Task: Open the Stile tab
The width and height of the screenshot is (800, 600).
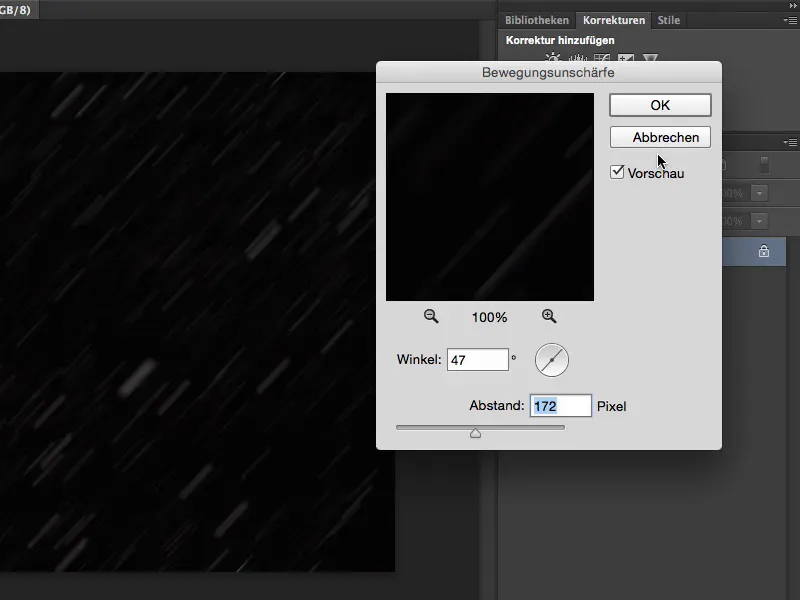Action: (x=668, y=20)
